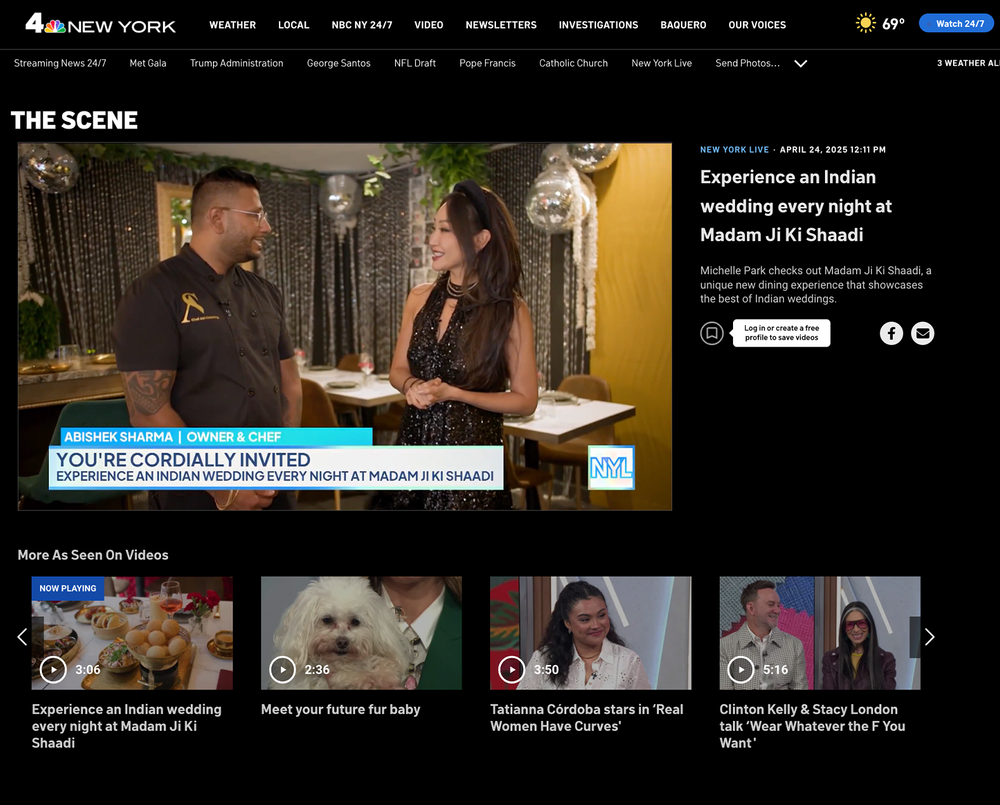Image resolution: width=1000 pixels, height=805 pixels.
Task: Play the Tatianna Córdoba video
Action: point(511,670)
